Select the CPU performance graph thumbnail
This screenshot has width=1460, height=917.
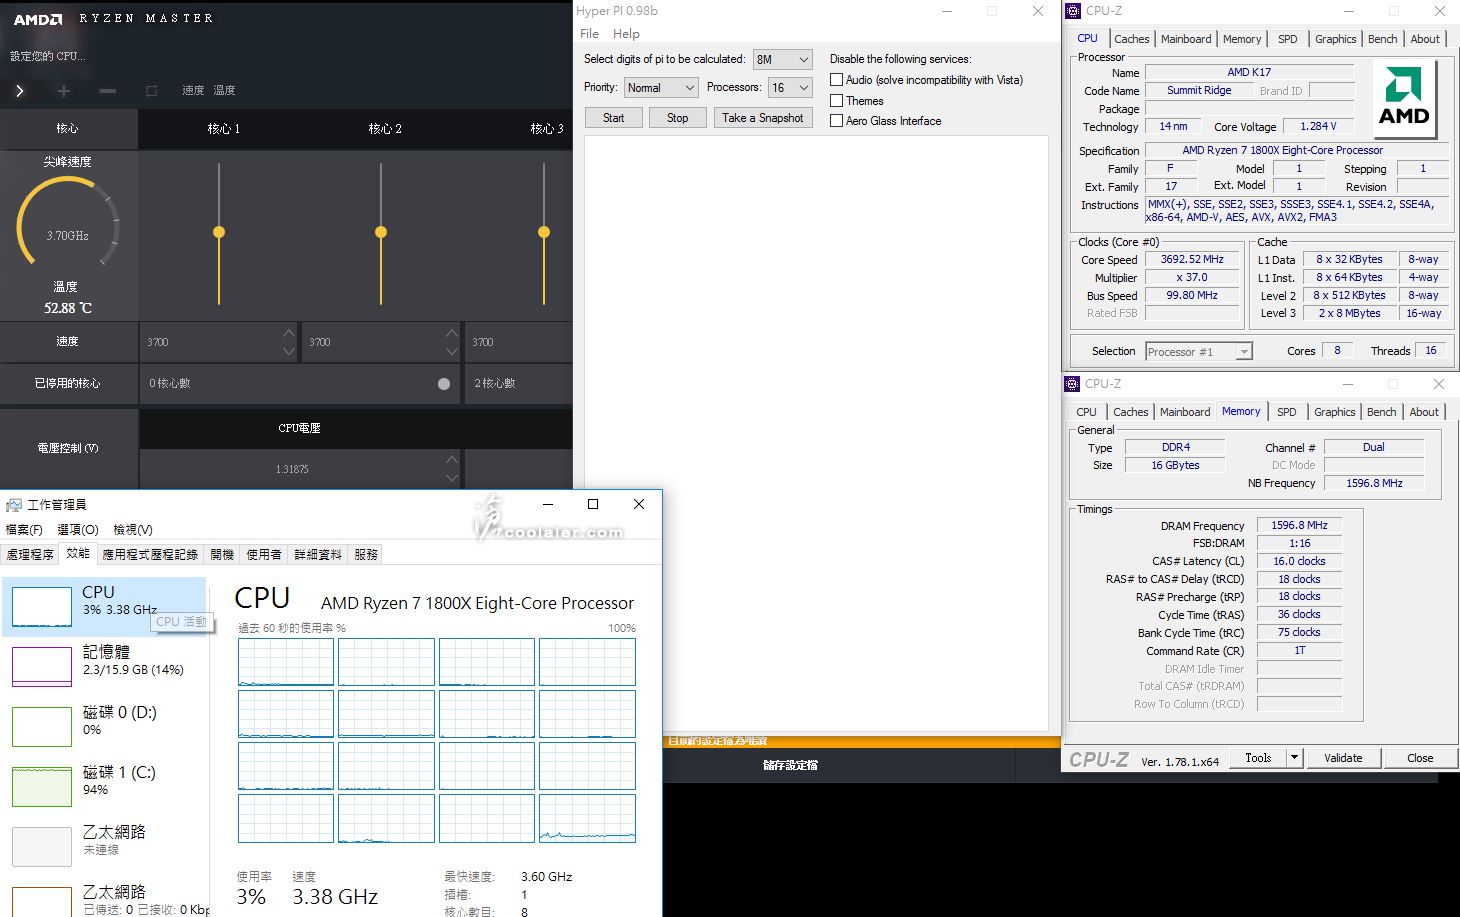tap(42, 607)
